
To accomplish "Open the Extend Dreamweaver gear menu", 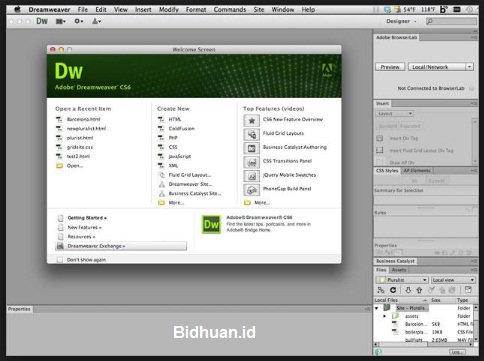I will tap(79, 21).
